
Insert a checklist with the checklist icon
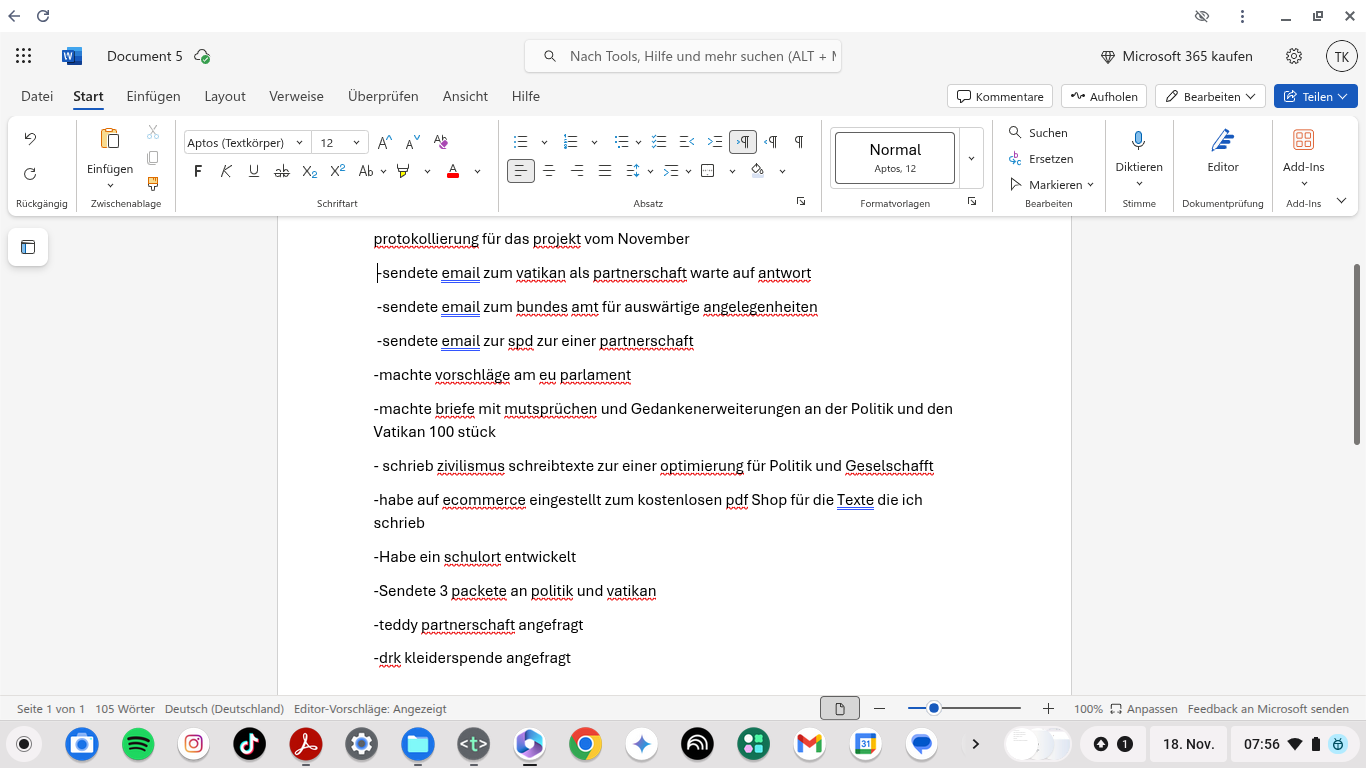pyautogui.click(x=659, y=142)
